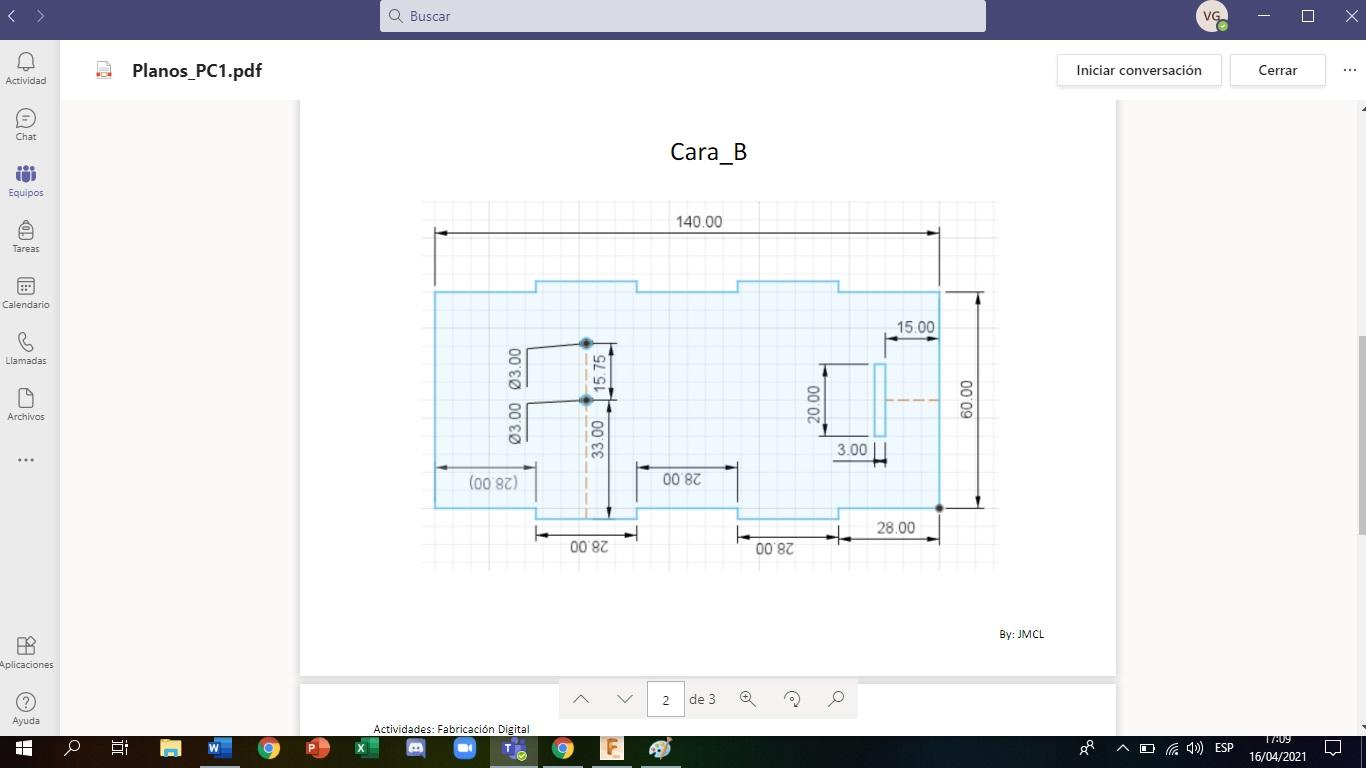The height and width of the screenshot is (768, 1366).
Task: Open Discord from the taskbar
Action: click(416, 748)
